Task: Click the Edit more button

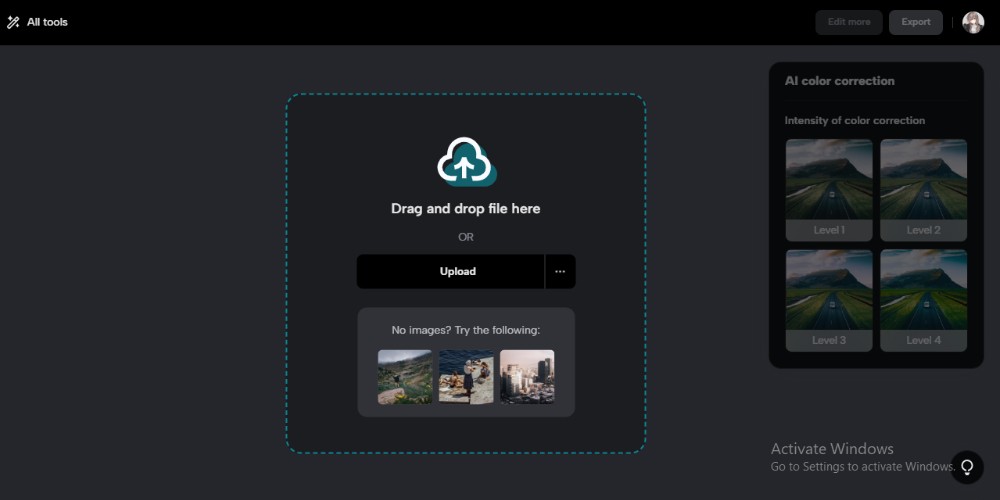Action: pyautogui.click(x=849, y=22)
